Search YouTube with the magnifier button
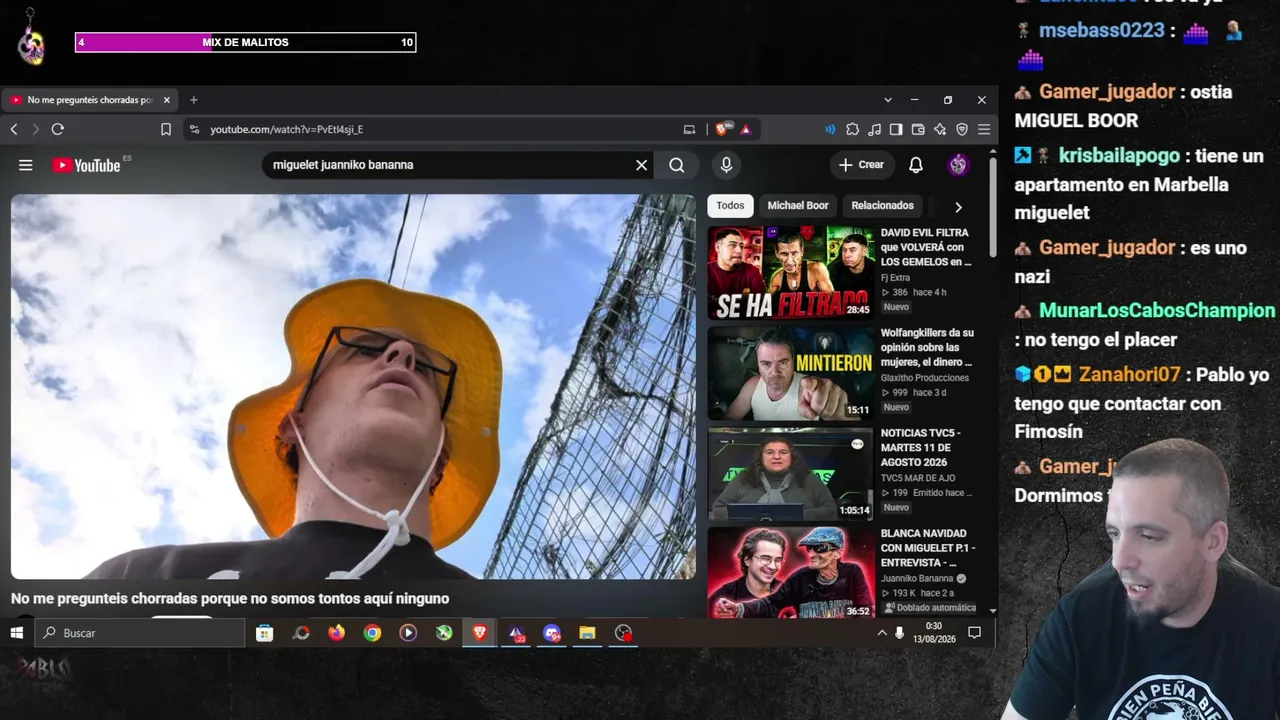The image size is (1280, 720). [677, 165]
